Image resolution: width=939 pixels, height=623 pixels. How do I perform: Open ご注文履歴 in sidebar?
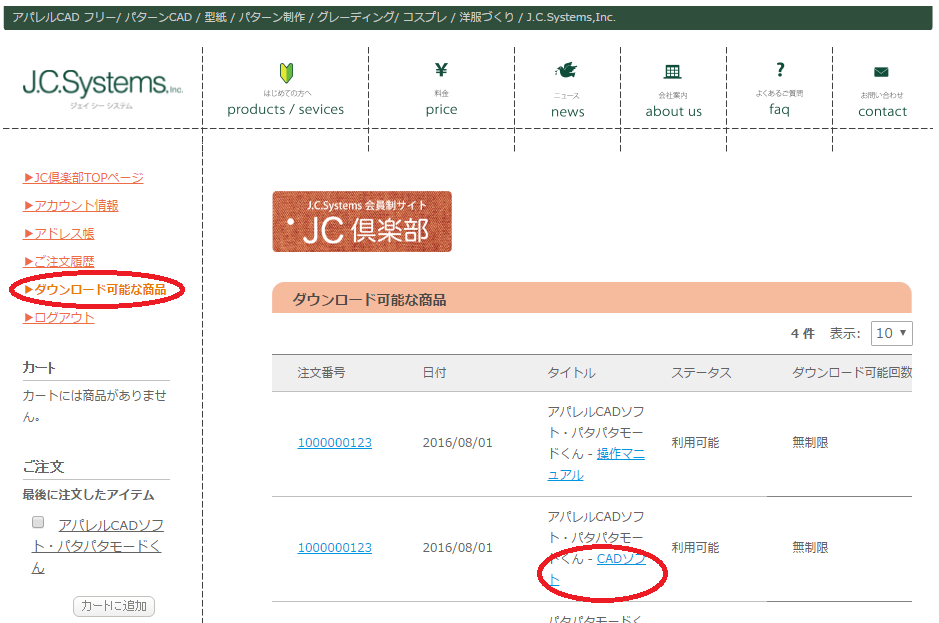point(59,262)
